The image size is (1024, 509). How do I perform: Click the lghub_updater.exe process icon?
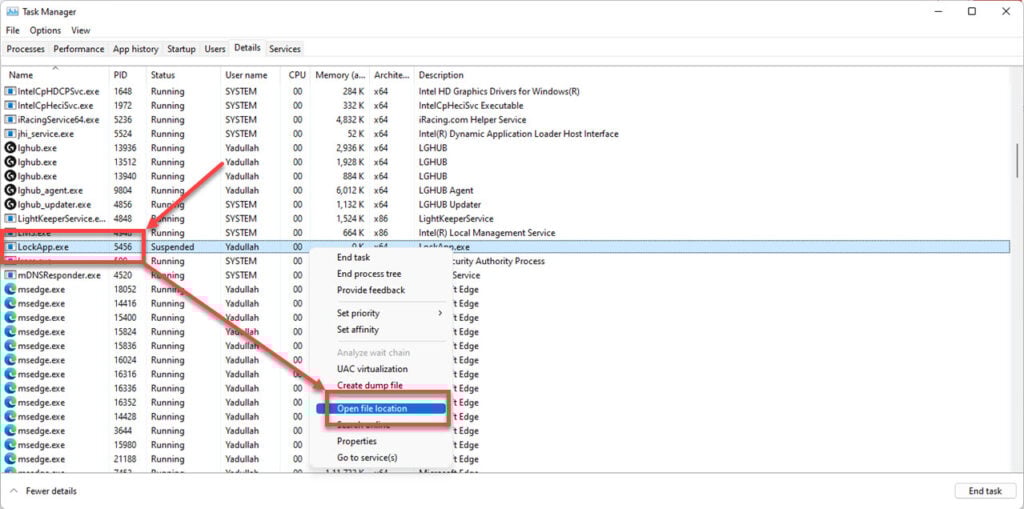tap(10, 205)
